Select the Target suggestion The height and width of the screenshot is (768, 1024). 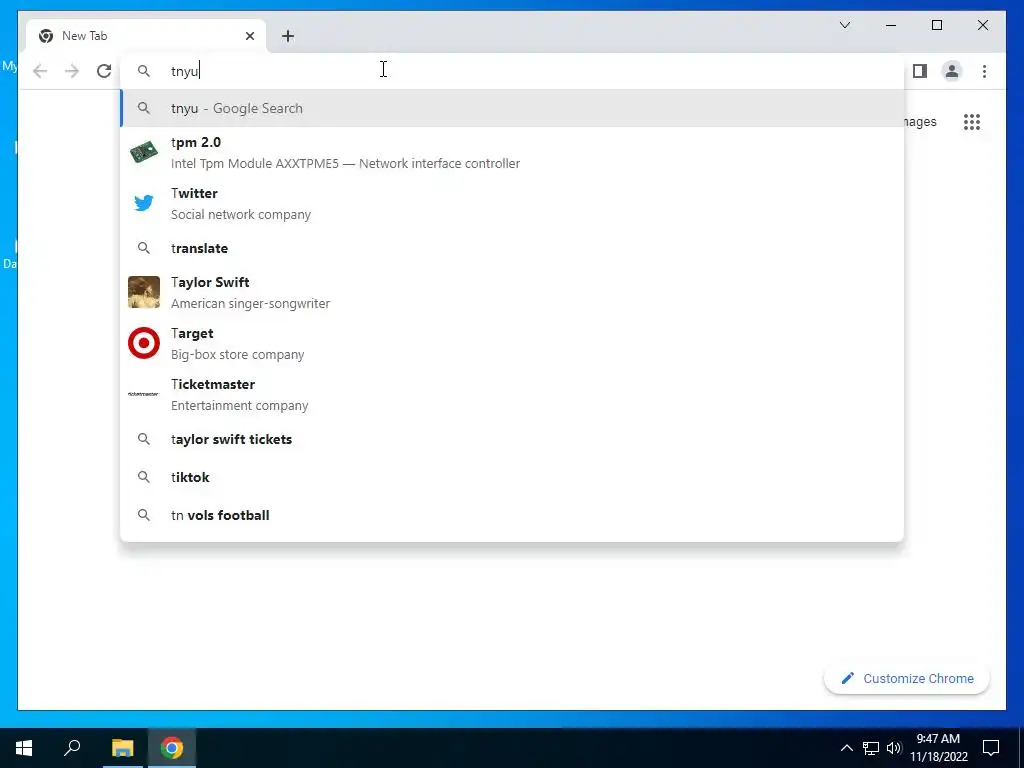click(512, 344)
